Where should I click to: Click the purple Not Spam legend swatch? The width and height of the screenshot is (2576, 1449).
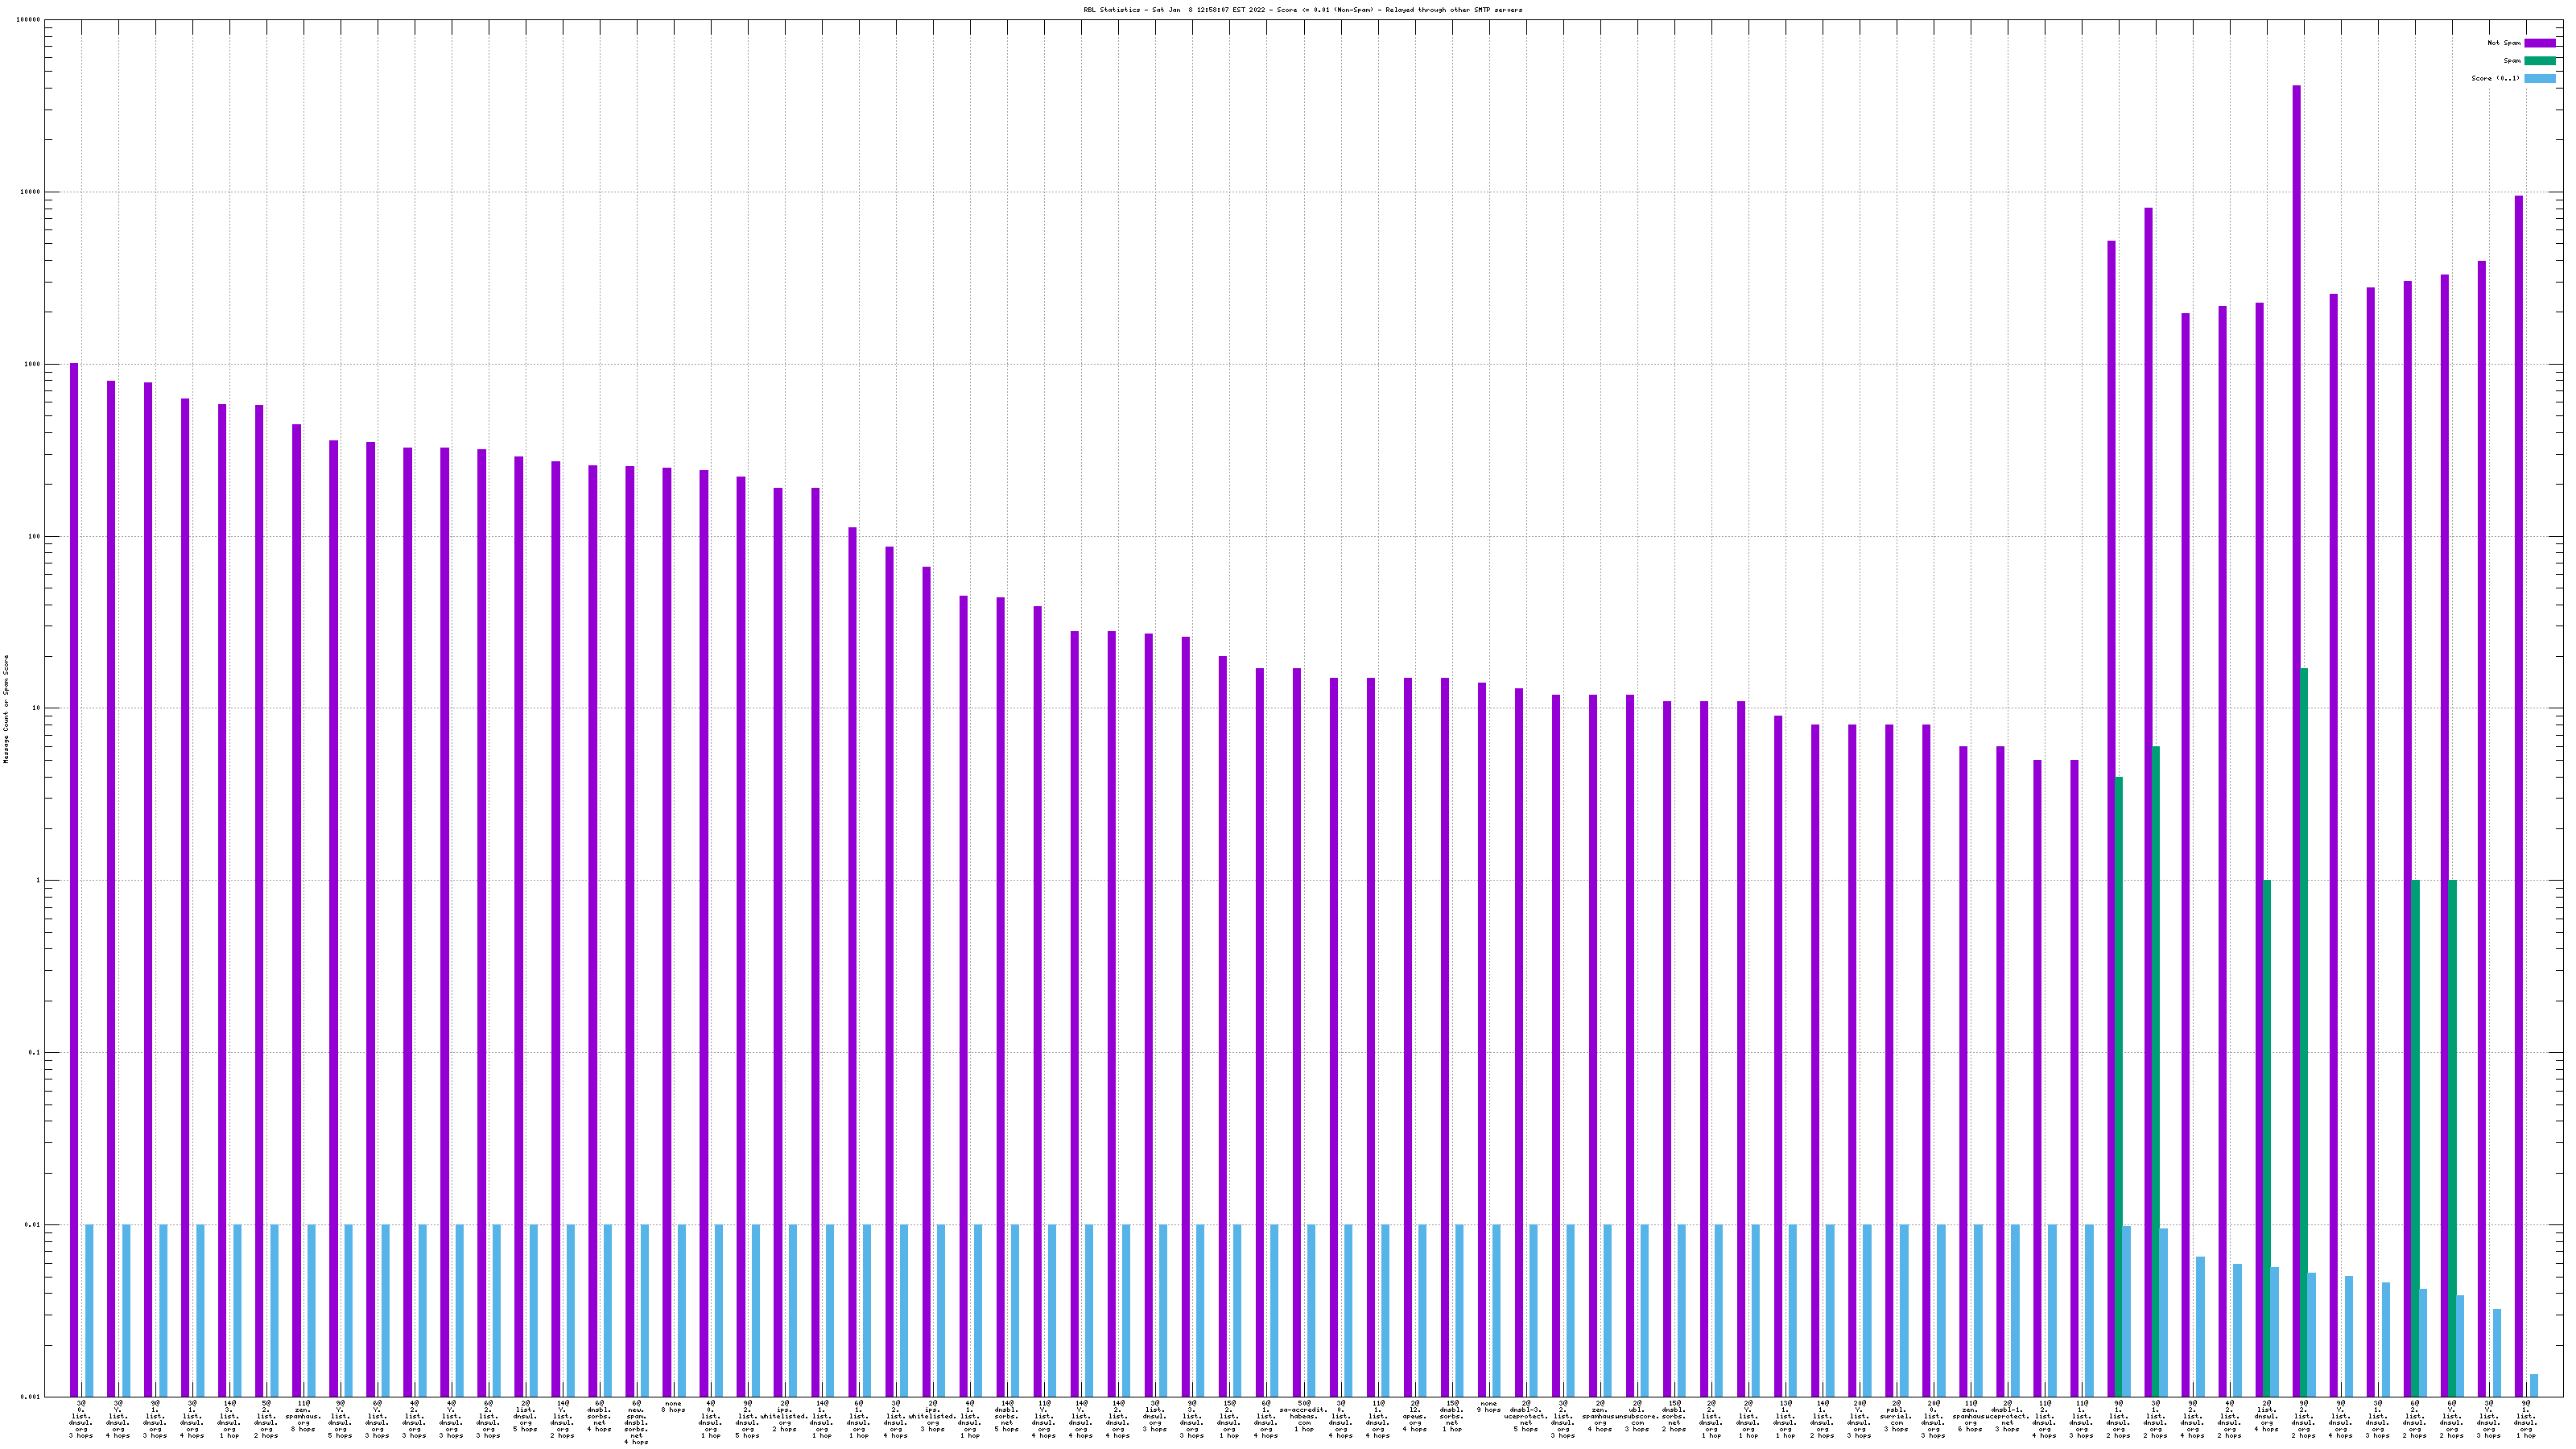click(x=2539, y=43)
